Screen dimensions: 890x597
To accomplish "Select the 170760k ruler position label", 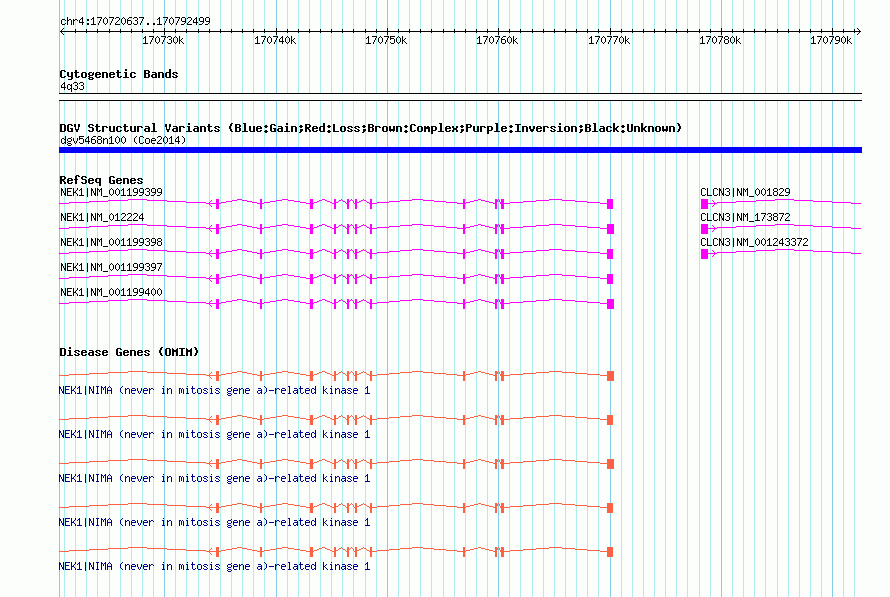I will 497,41.
